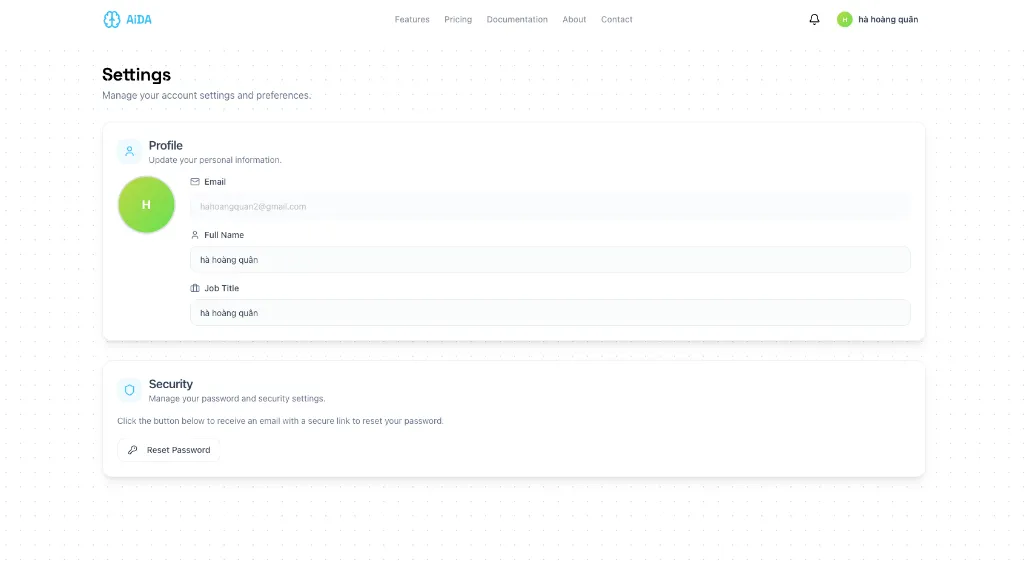Focus the Job Title input field
The height and width of the screenshot is (561, 1024).
coord(550,313)
